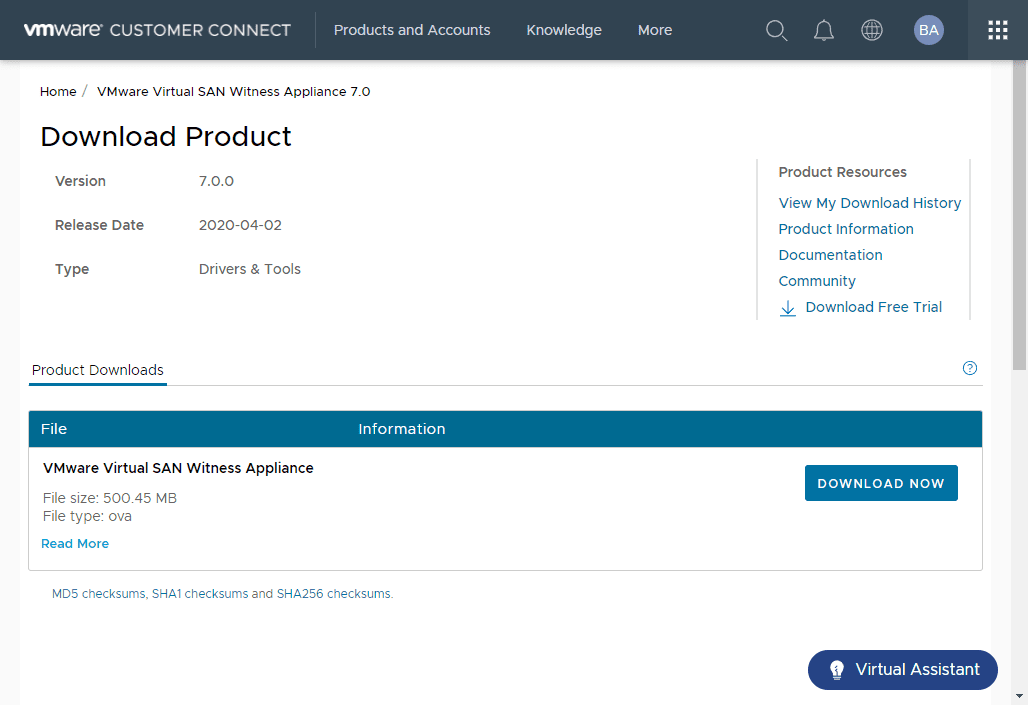Click the VMware Customer Connect logo
This screenshot has height=705, width=1028.
(x=157, y=30)
